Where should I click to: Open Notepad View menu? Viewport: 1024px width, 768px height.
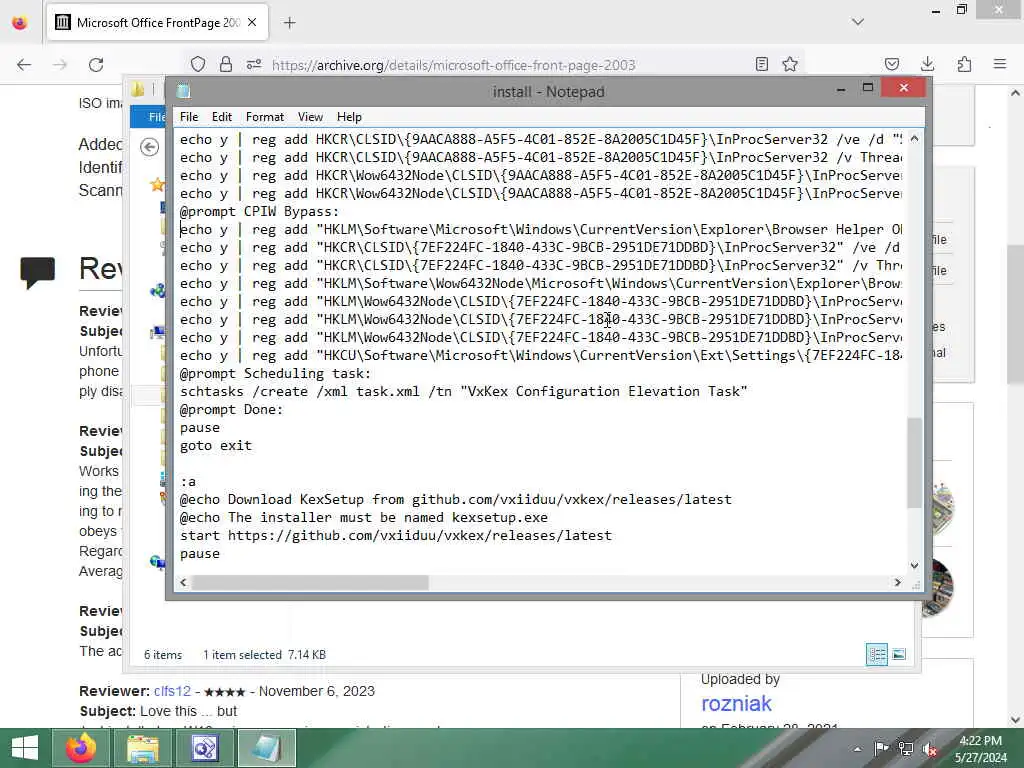click(310, 117)
